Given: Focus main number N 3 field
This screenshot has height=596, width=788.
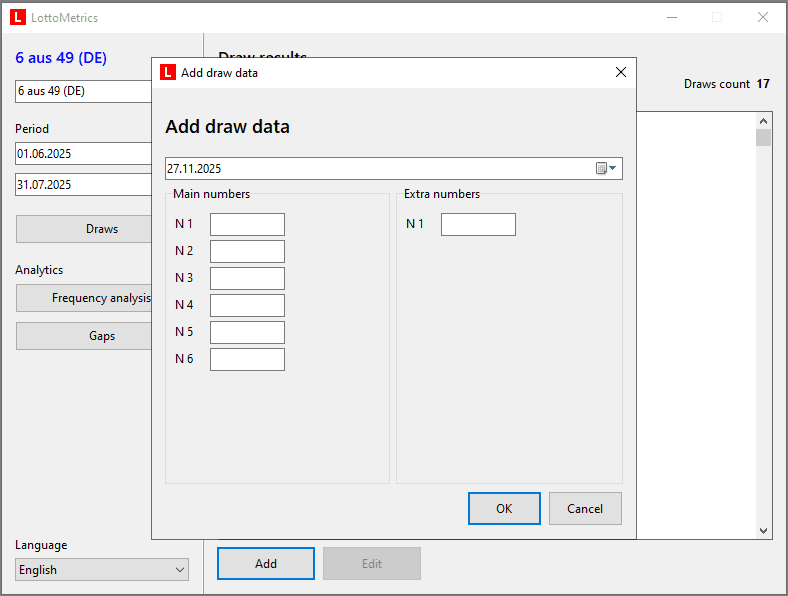Looking at the screenshot, I should 247,278.
